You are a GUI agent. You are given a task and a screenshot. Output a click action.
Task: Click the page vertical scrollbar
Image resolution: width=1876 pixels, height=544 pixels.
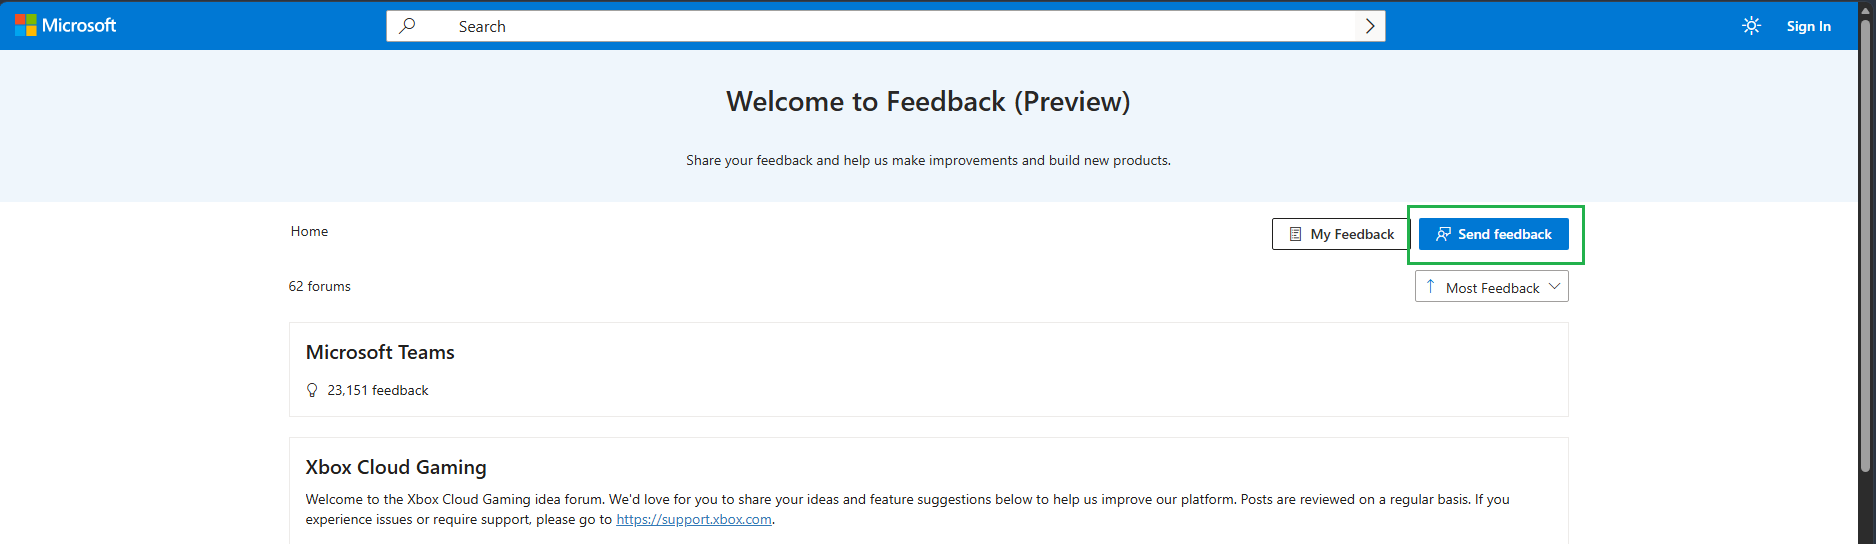pyautogui.click(x=1866, y=247)
